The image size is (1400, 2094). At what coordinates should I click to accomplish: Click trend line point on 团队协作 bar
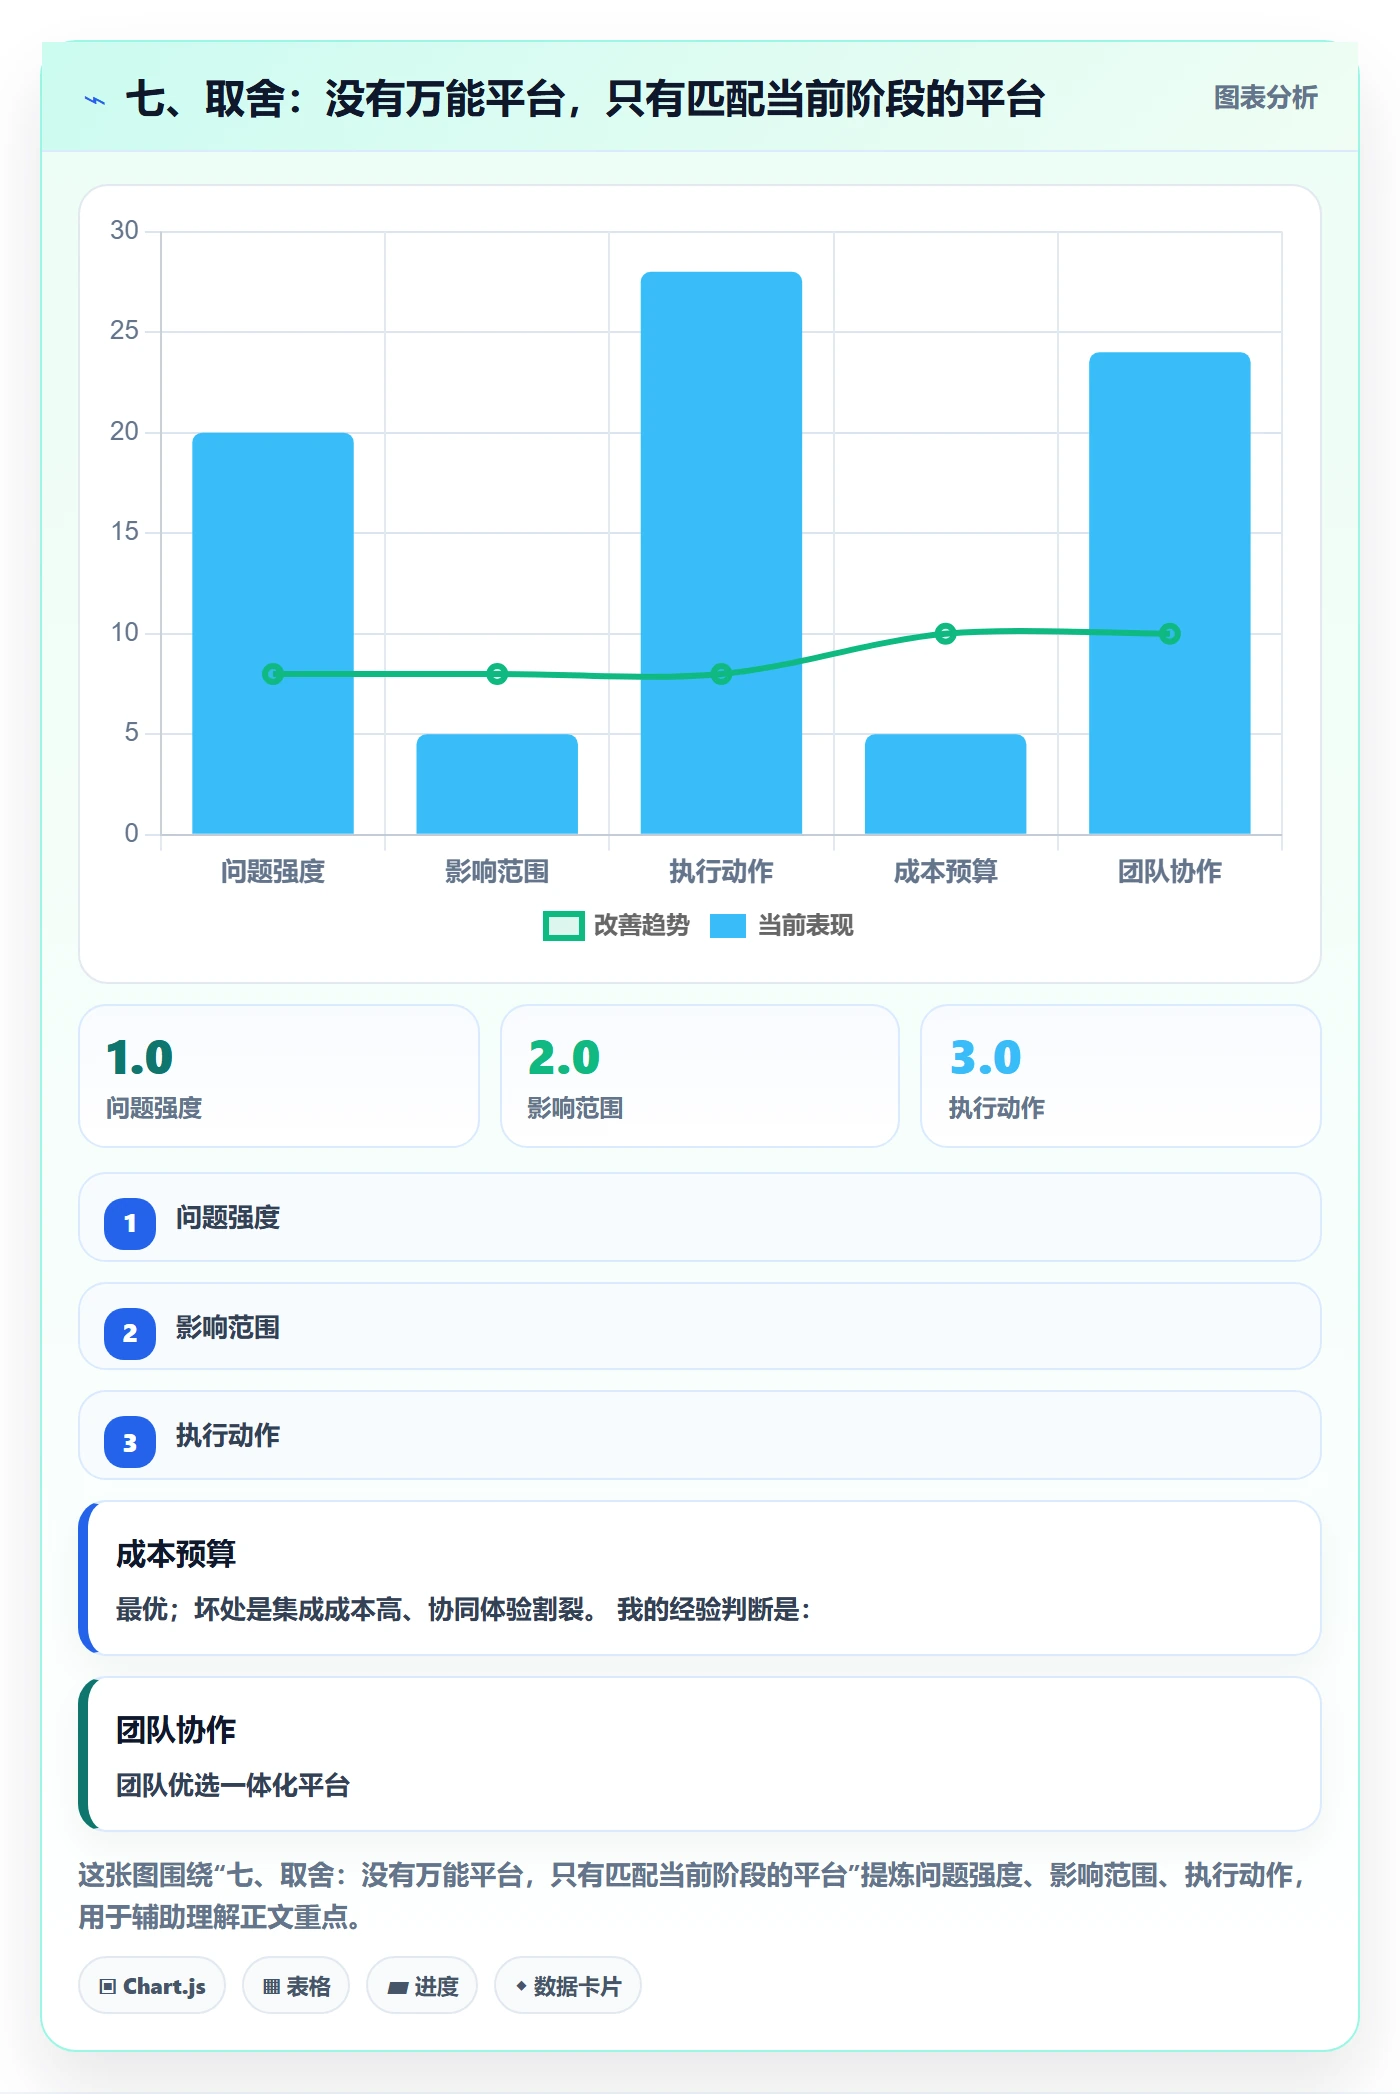point(1170,634)
